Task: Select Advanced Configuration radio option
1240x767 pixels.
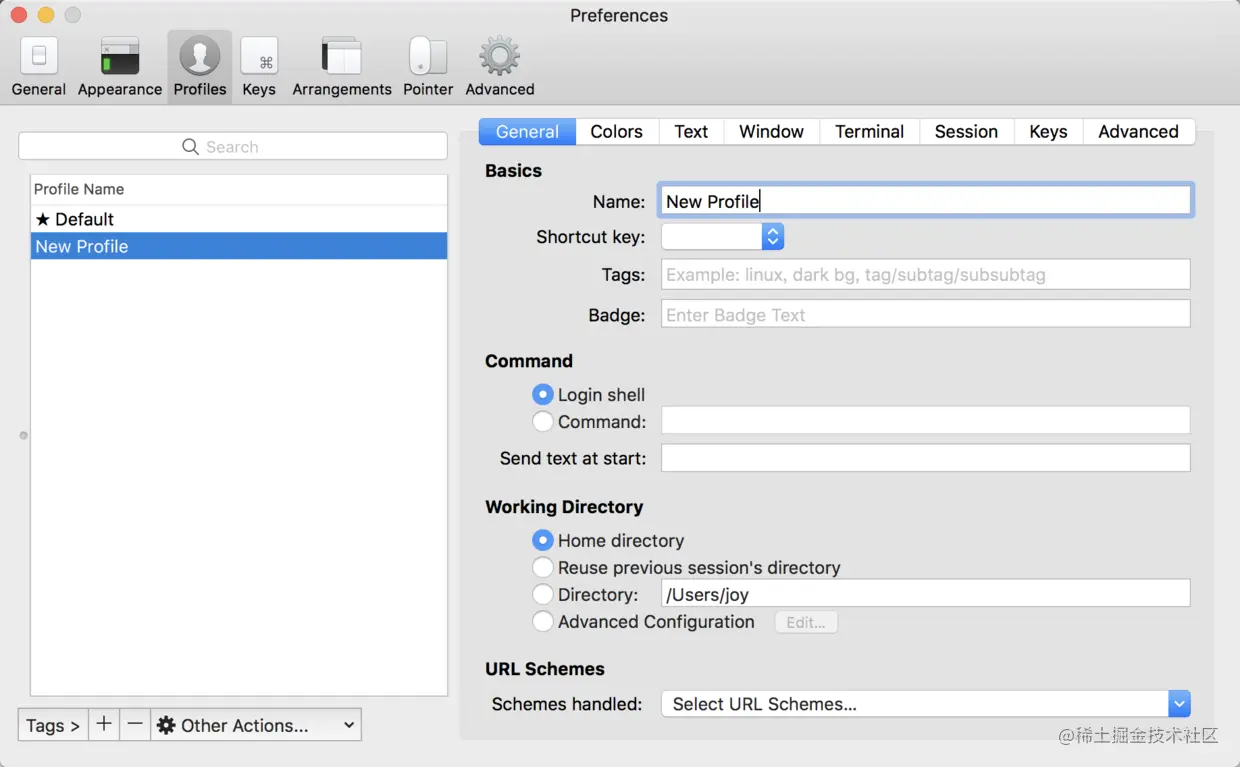Action: point(543,622)
